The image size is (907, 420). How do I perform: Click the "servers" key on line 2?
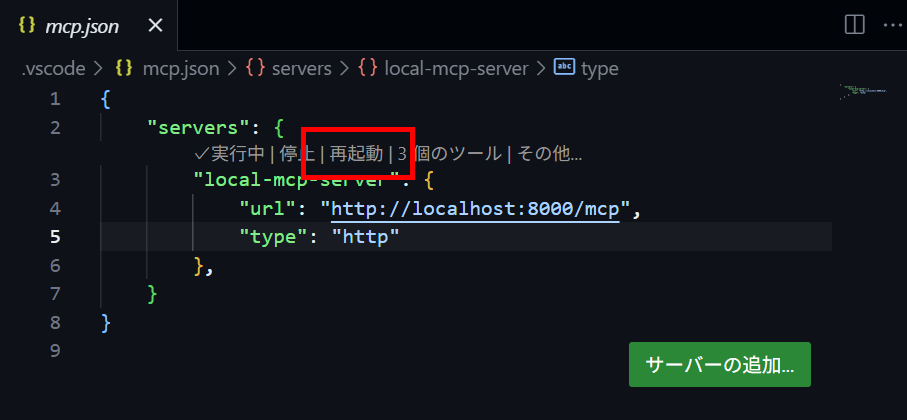click(197, 127)
